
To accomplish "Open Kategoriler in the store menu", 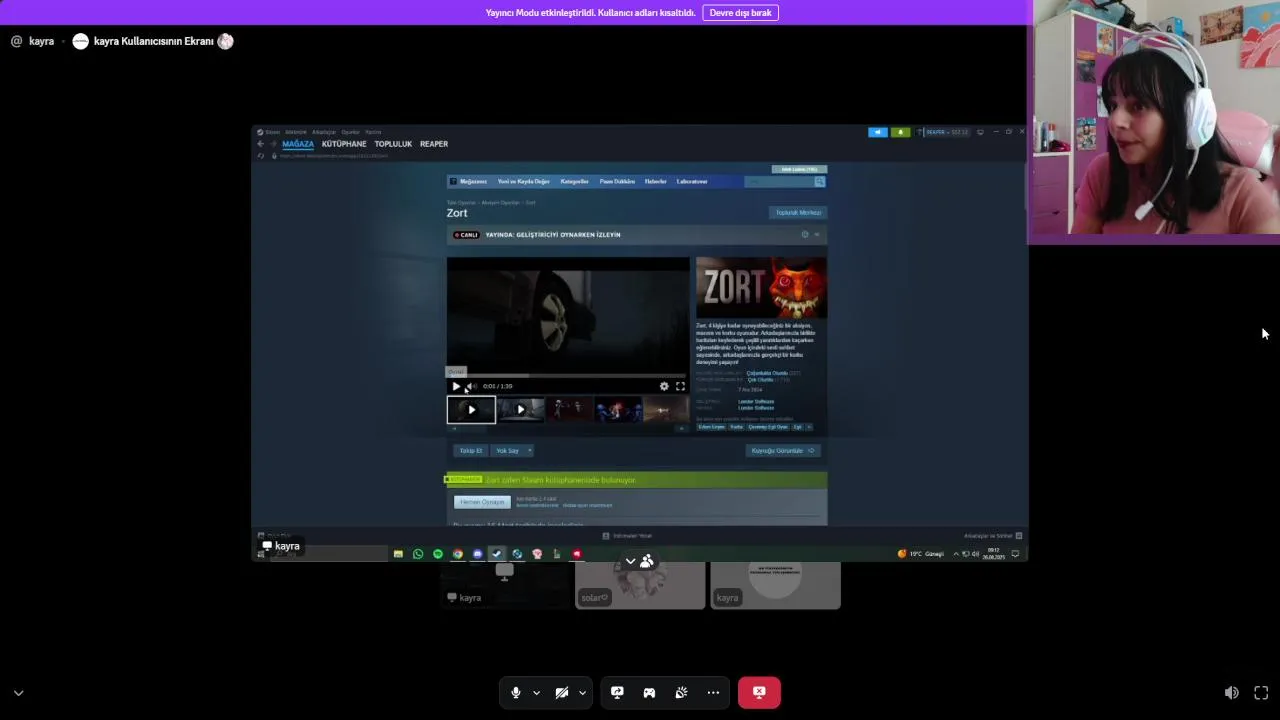I will [x=574, y=181].
